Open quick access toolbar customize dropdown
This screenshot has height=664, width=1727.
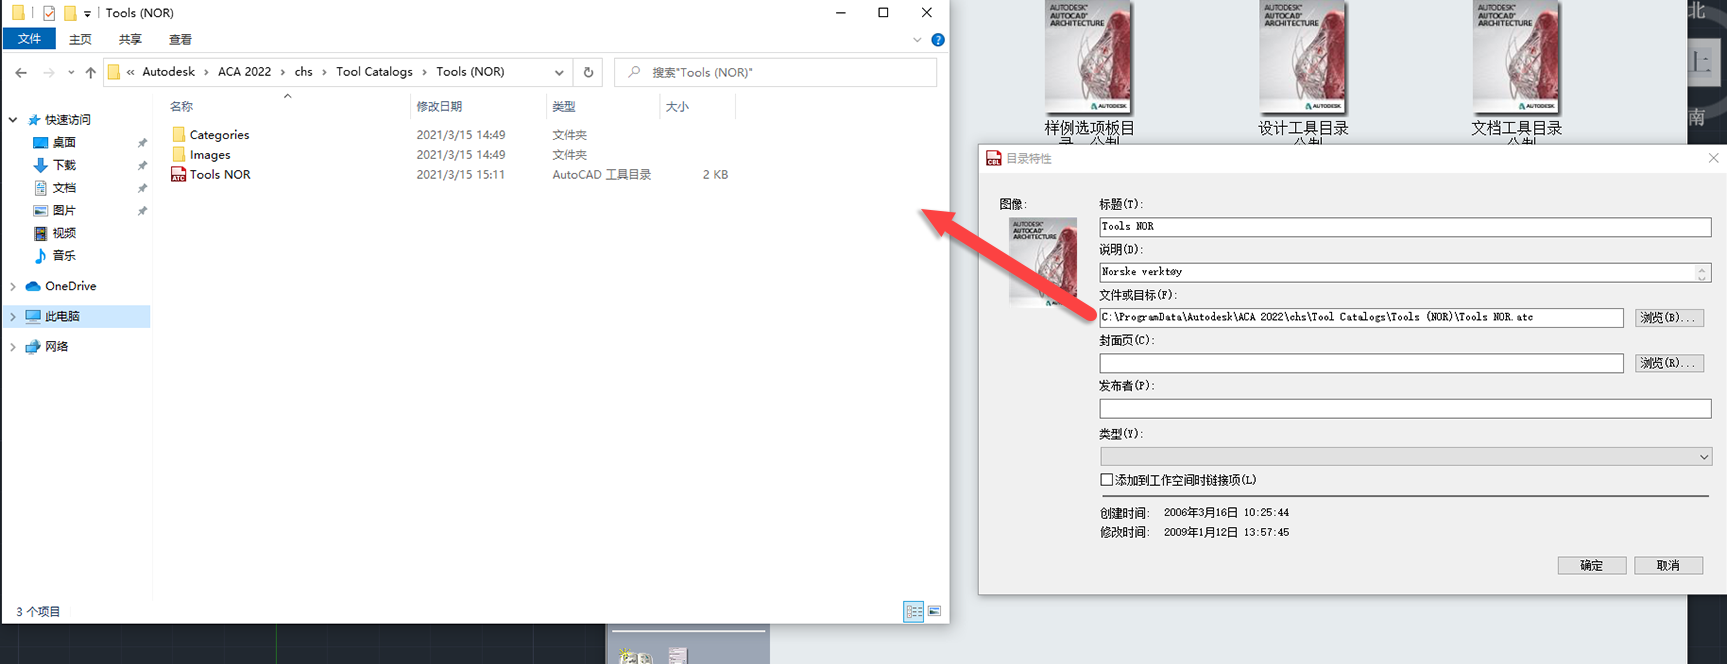pyautogui.click(x=87, y=13)
